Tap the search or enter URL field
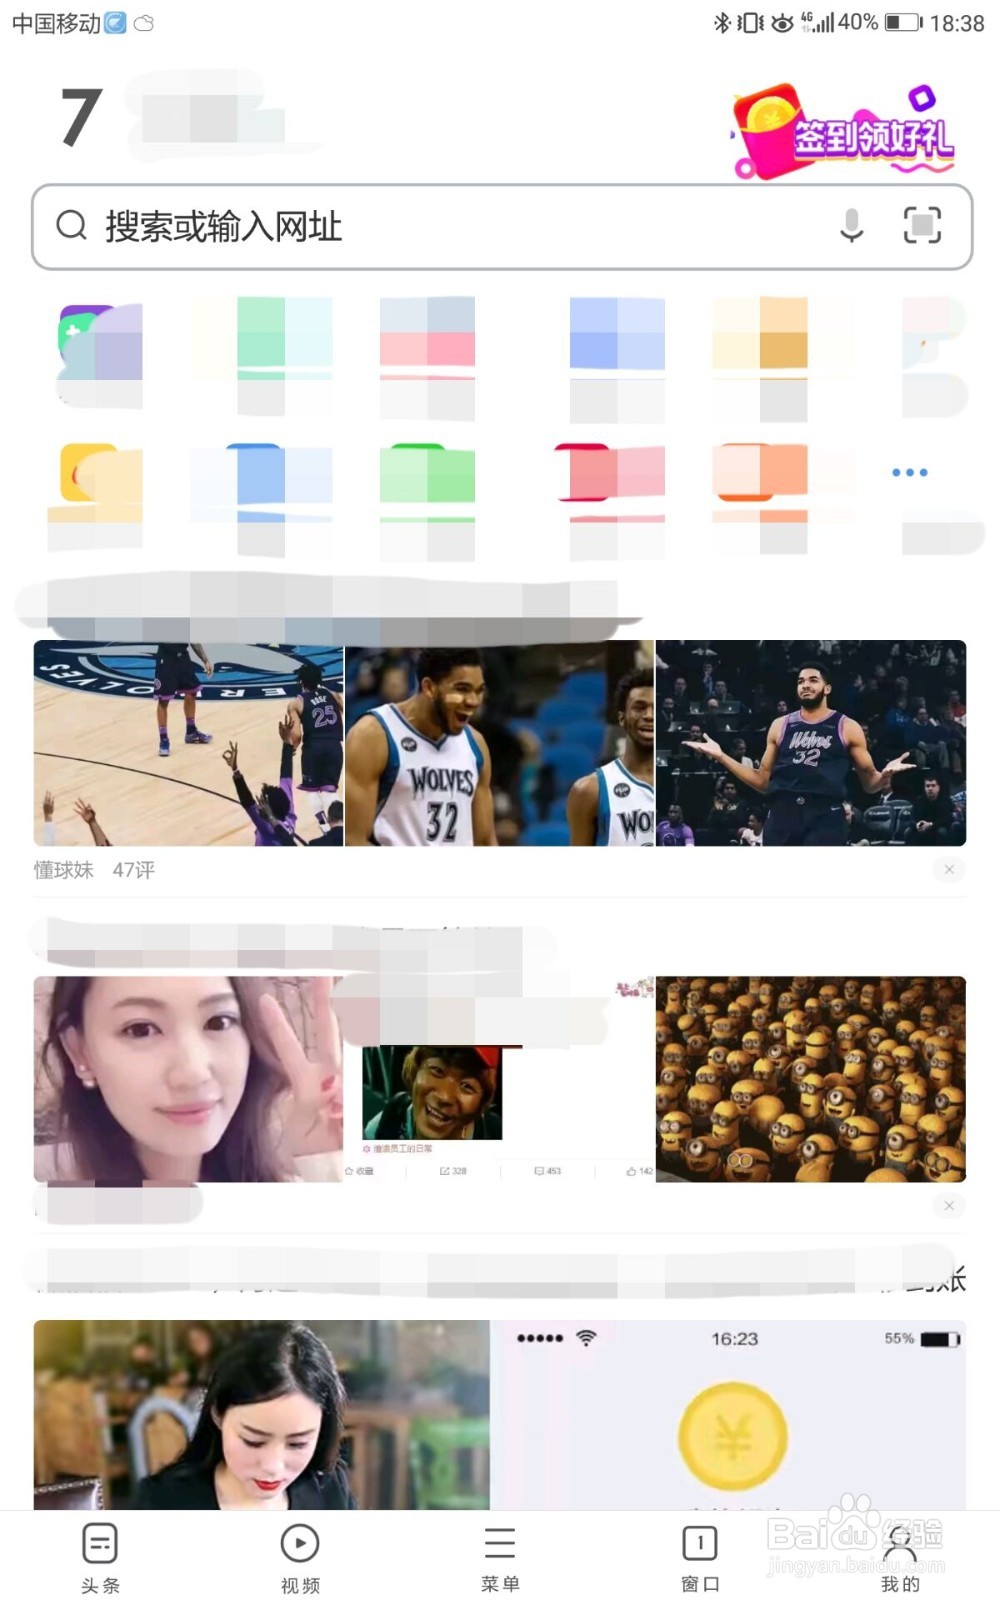Viewport: 1000px width, 1600px height. 502,227
